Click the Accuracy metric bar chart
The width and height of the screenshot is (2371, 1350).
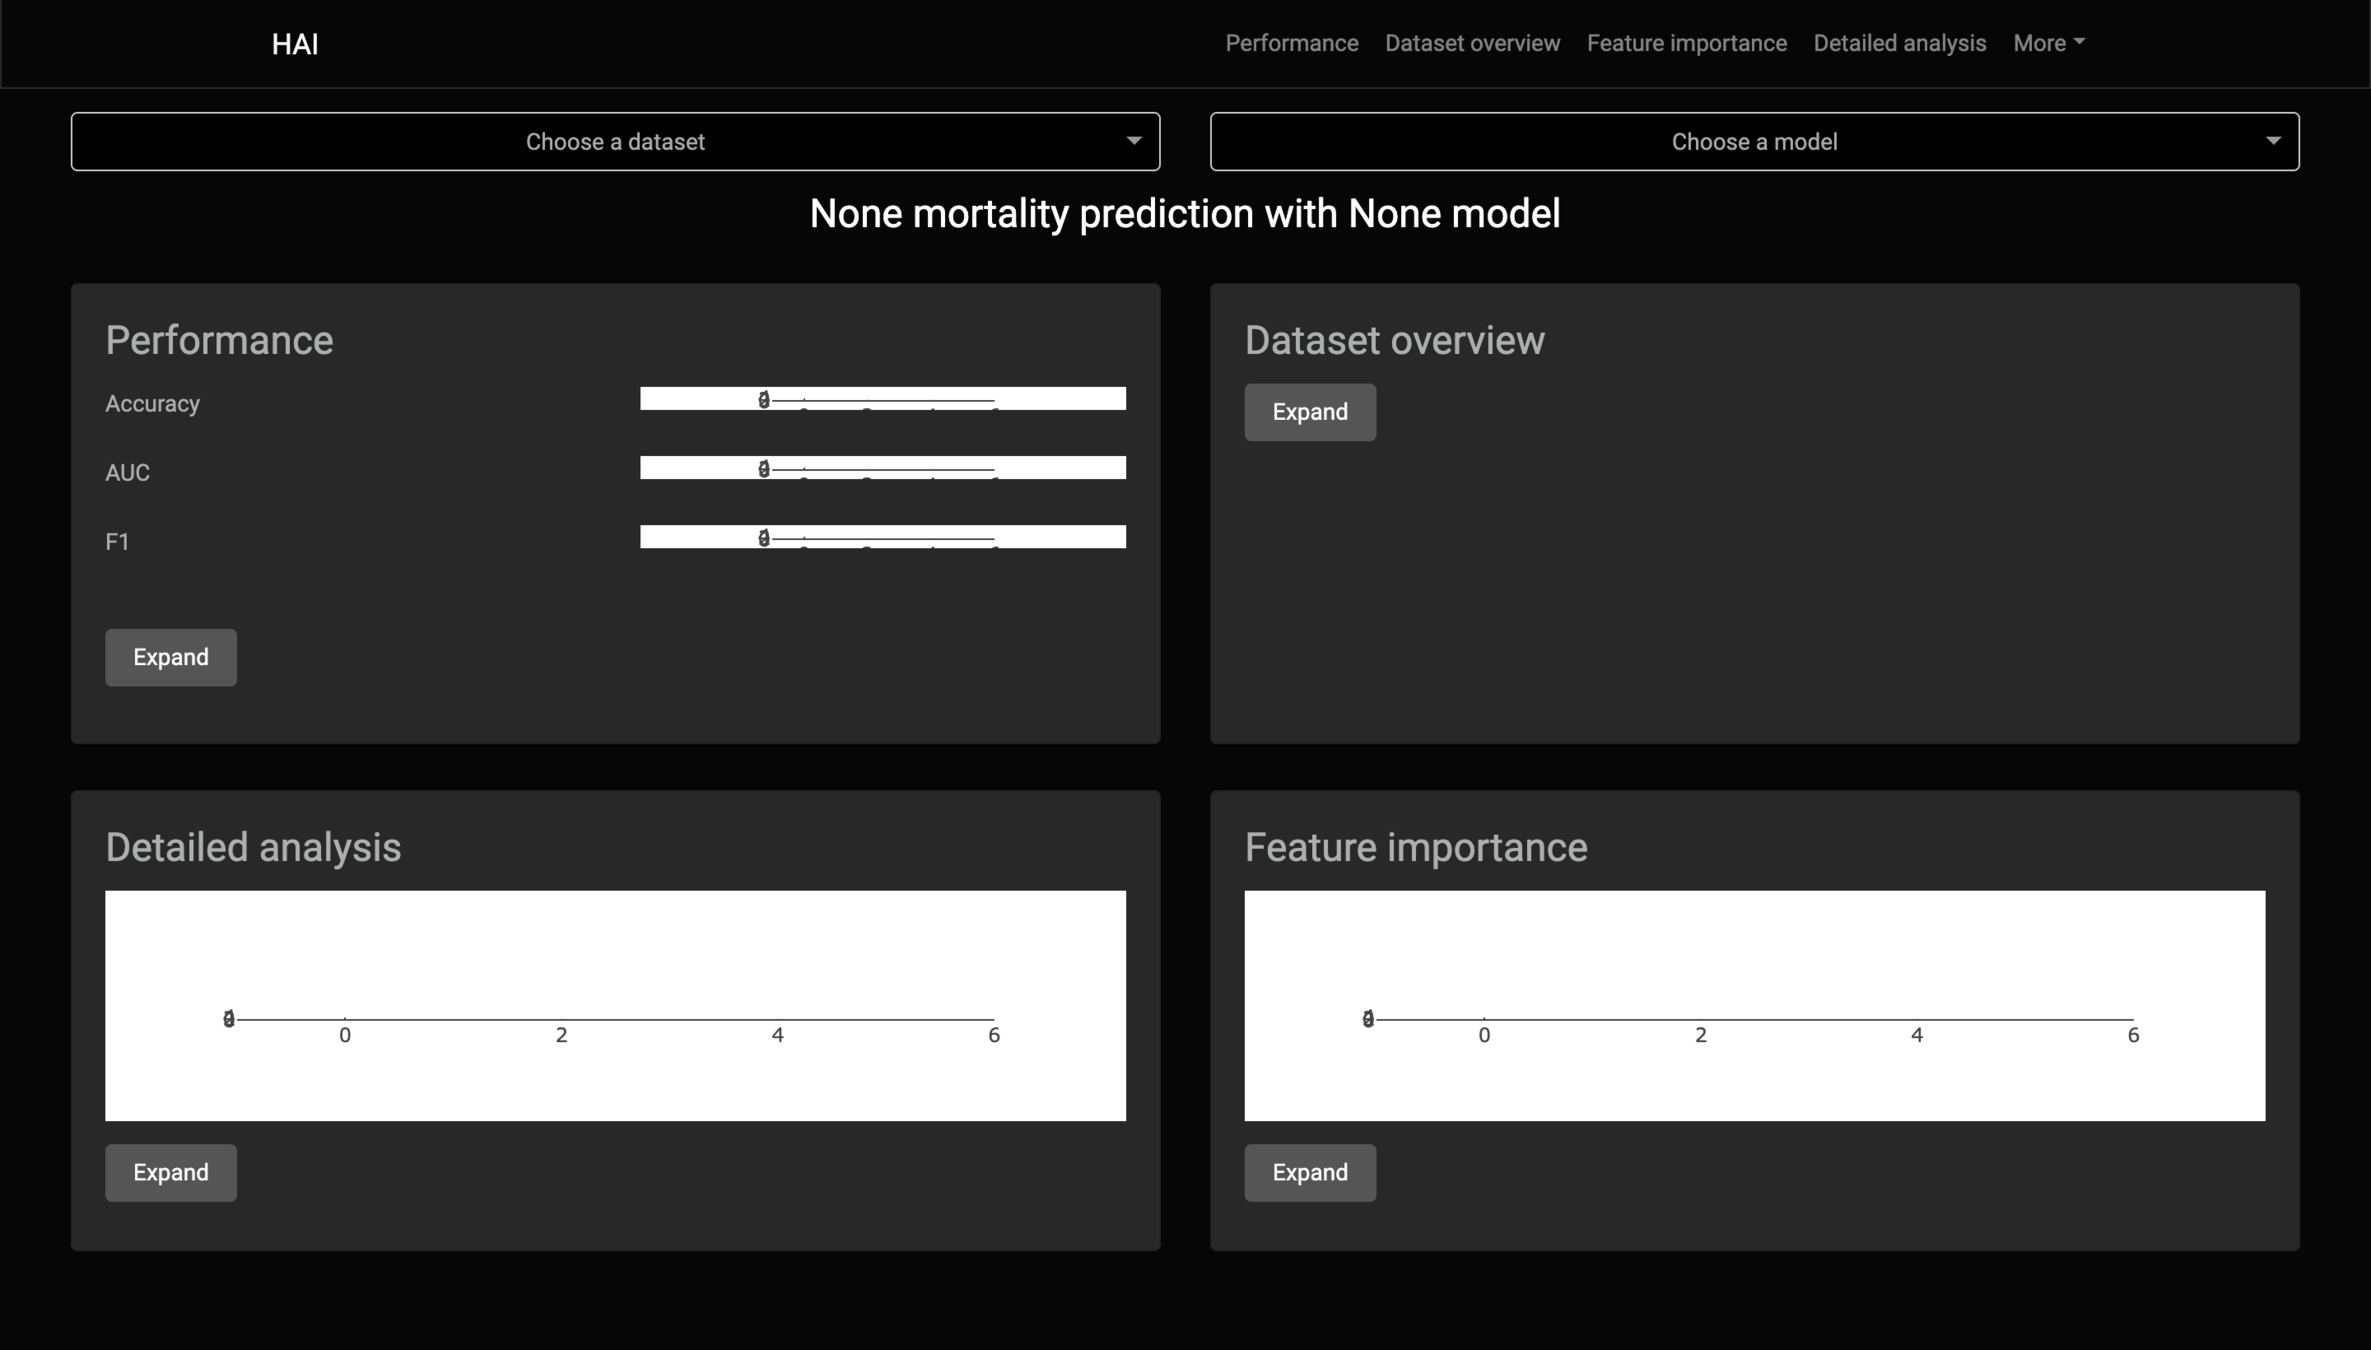pos(882,398)
